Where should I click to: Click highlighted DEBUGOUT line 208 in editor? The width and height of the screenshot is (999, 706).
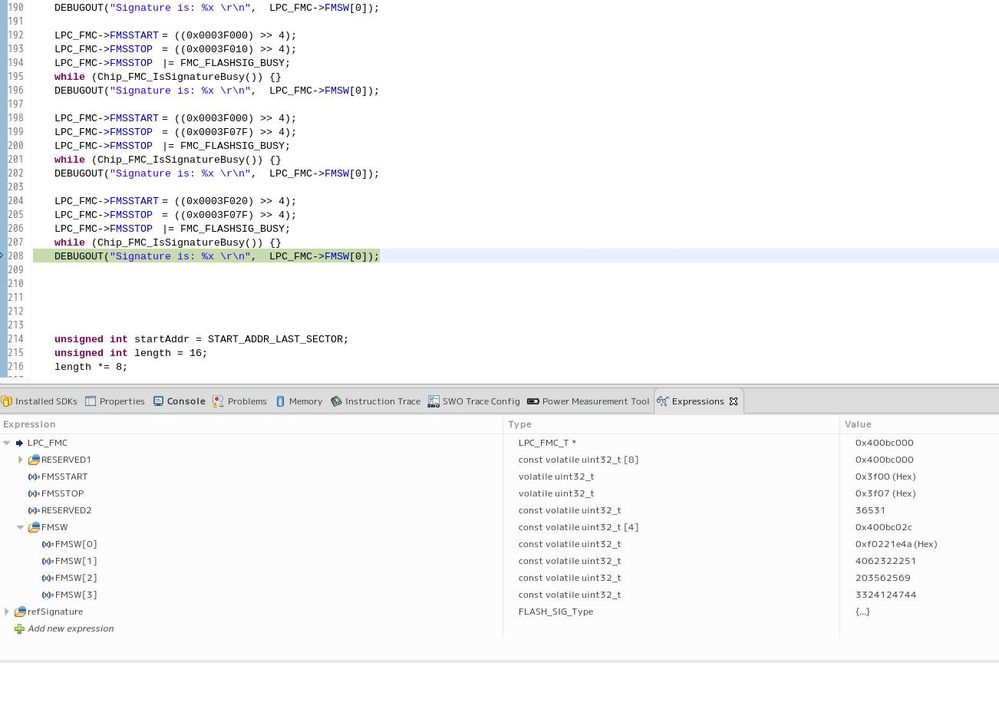[206, 256]
